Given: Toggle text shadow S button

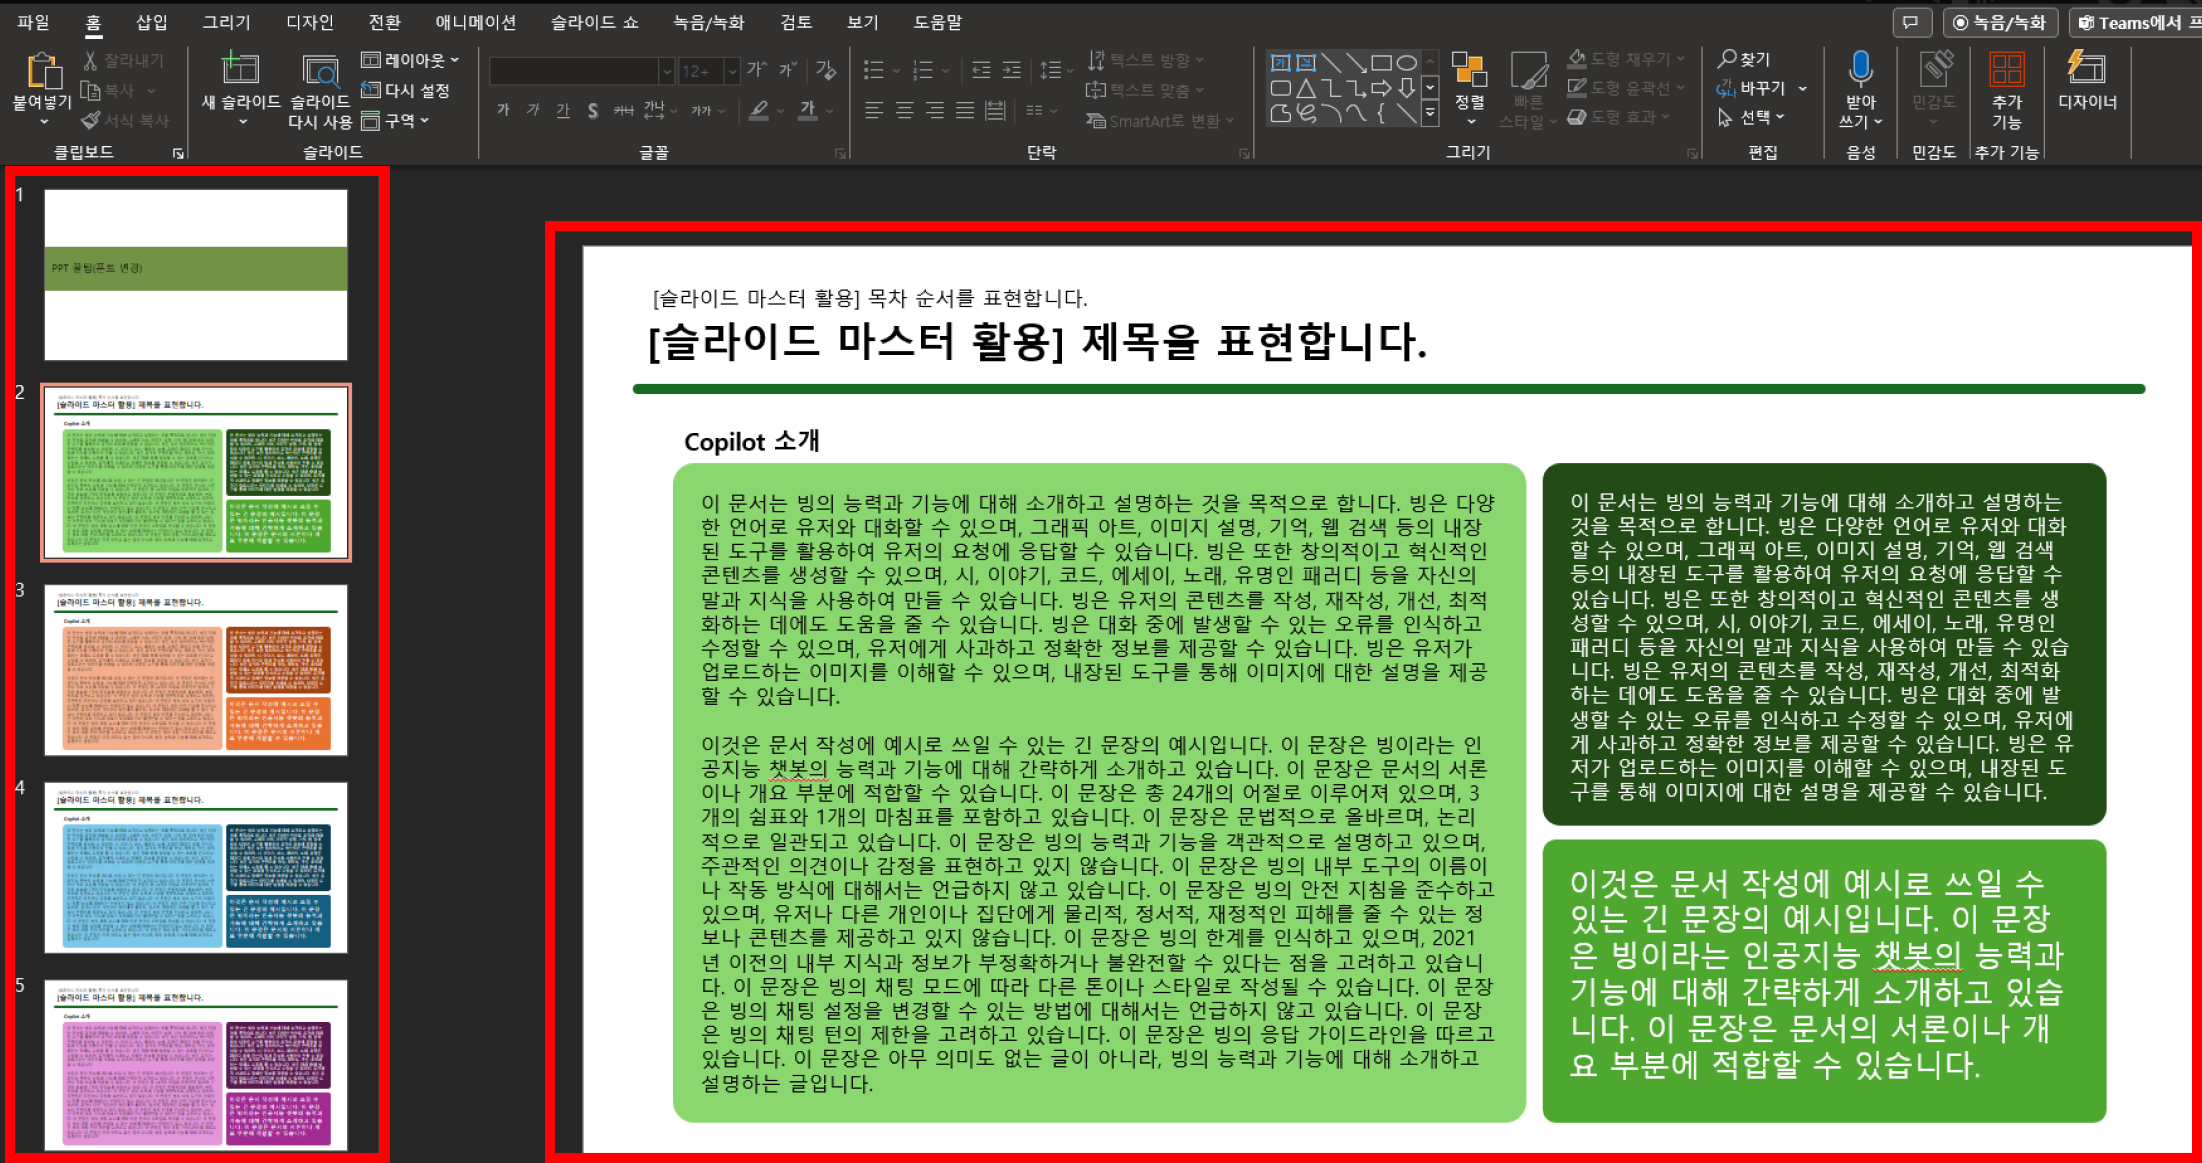Looking at the screenshot, I should pos(593,110).
